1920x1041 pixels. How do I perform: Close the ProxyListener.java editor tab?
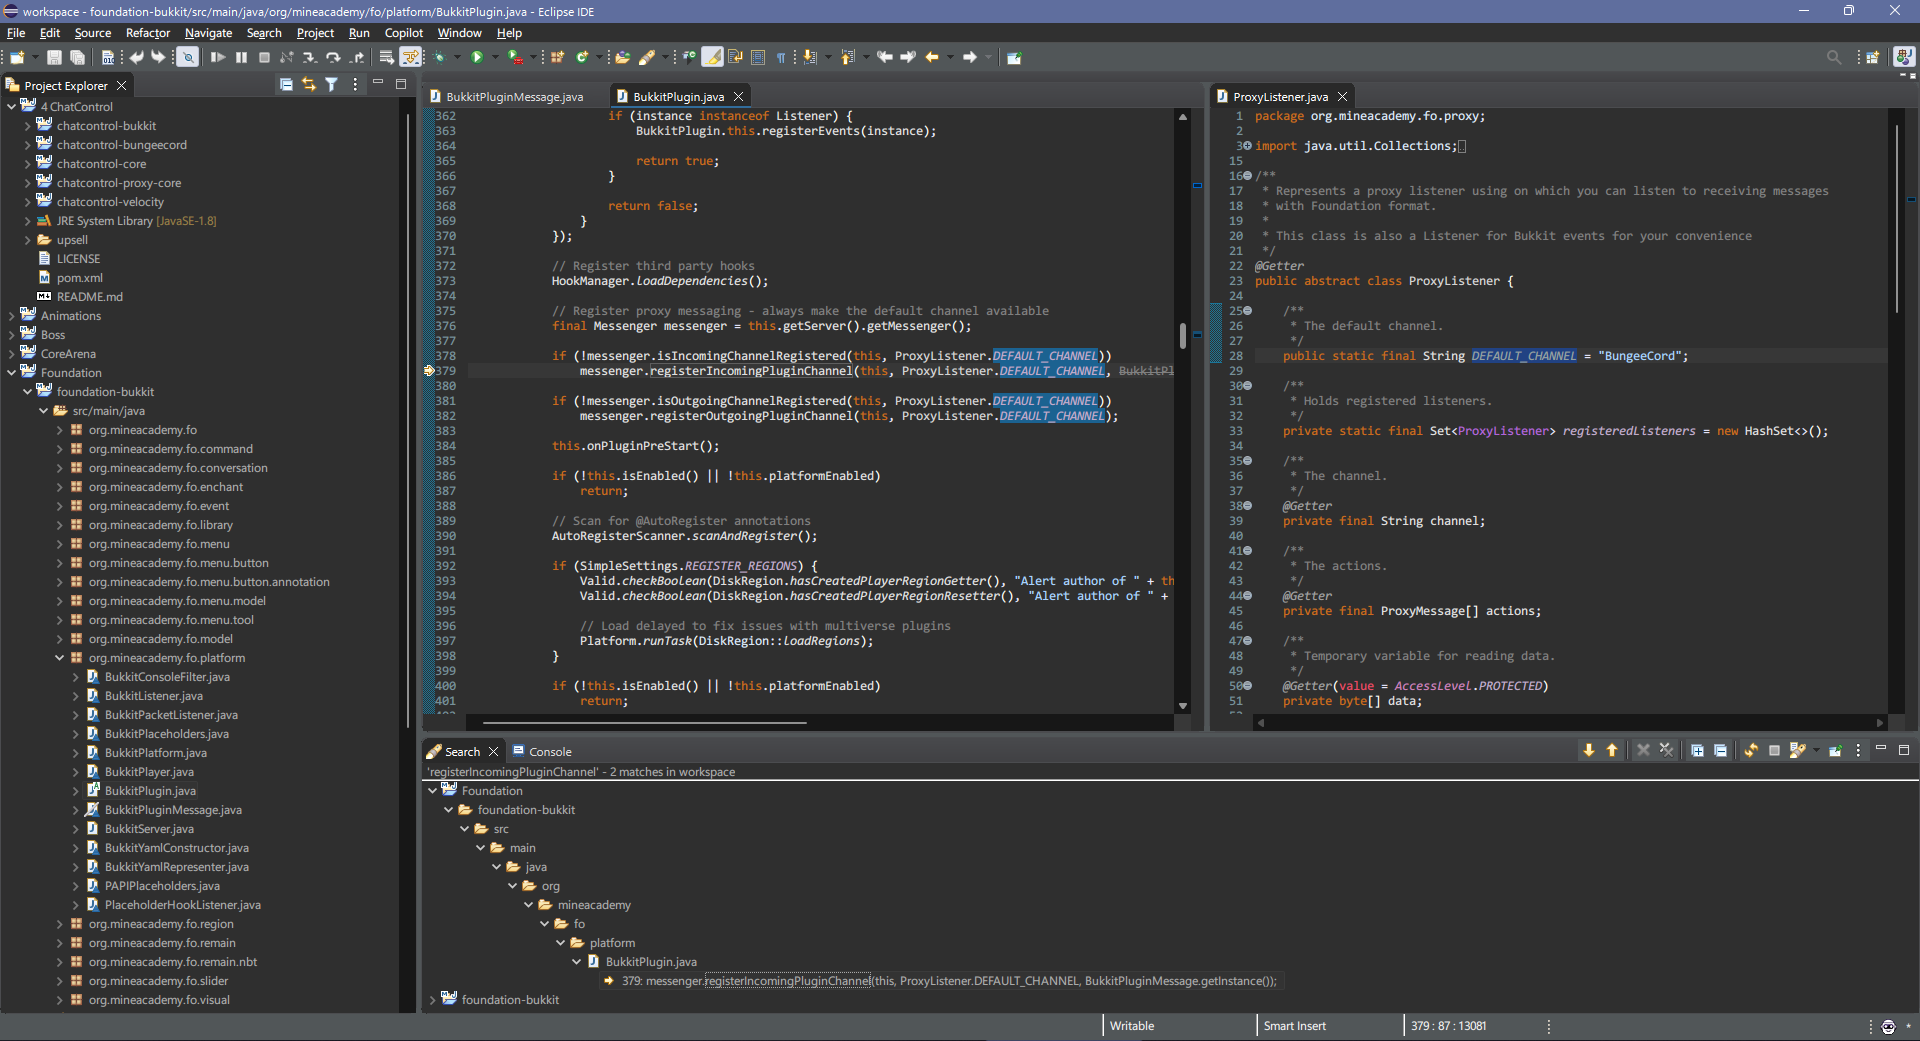tap(1343, 97)
